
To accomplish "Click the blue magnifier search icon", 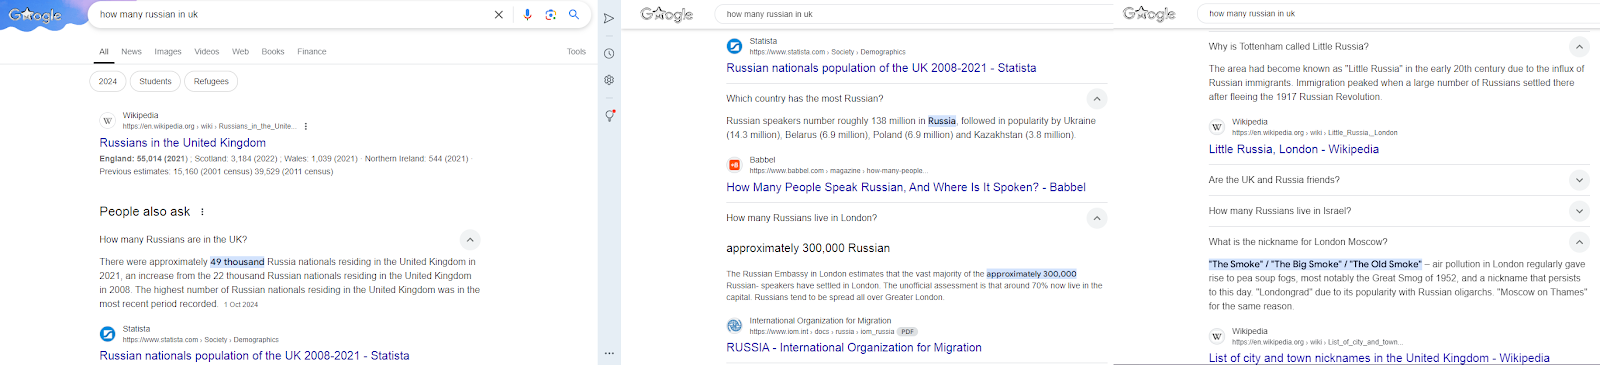I will coord(574,15).
